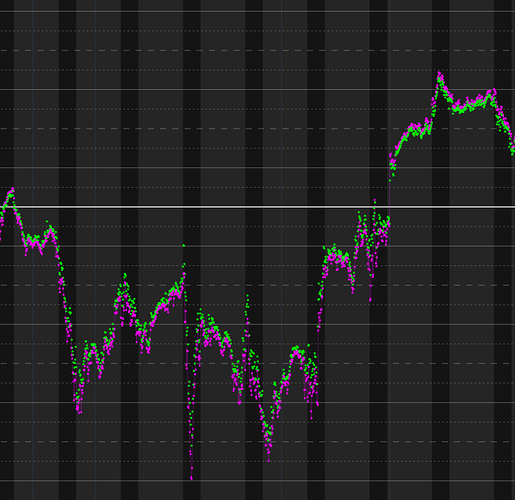Click the lowest green dot at the gap-up start
The height and width of the screenshot is (500, 515).
390,180
